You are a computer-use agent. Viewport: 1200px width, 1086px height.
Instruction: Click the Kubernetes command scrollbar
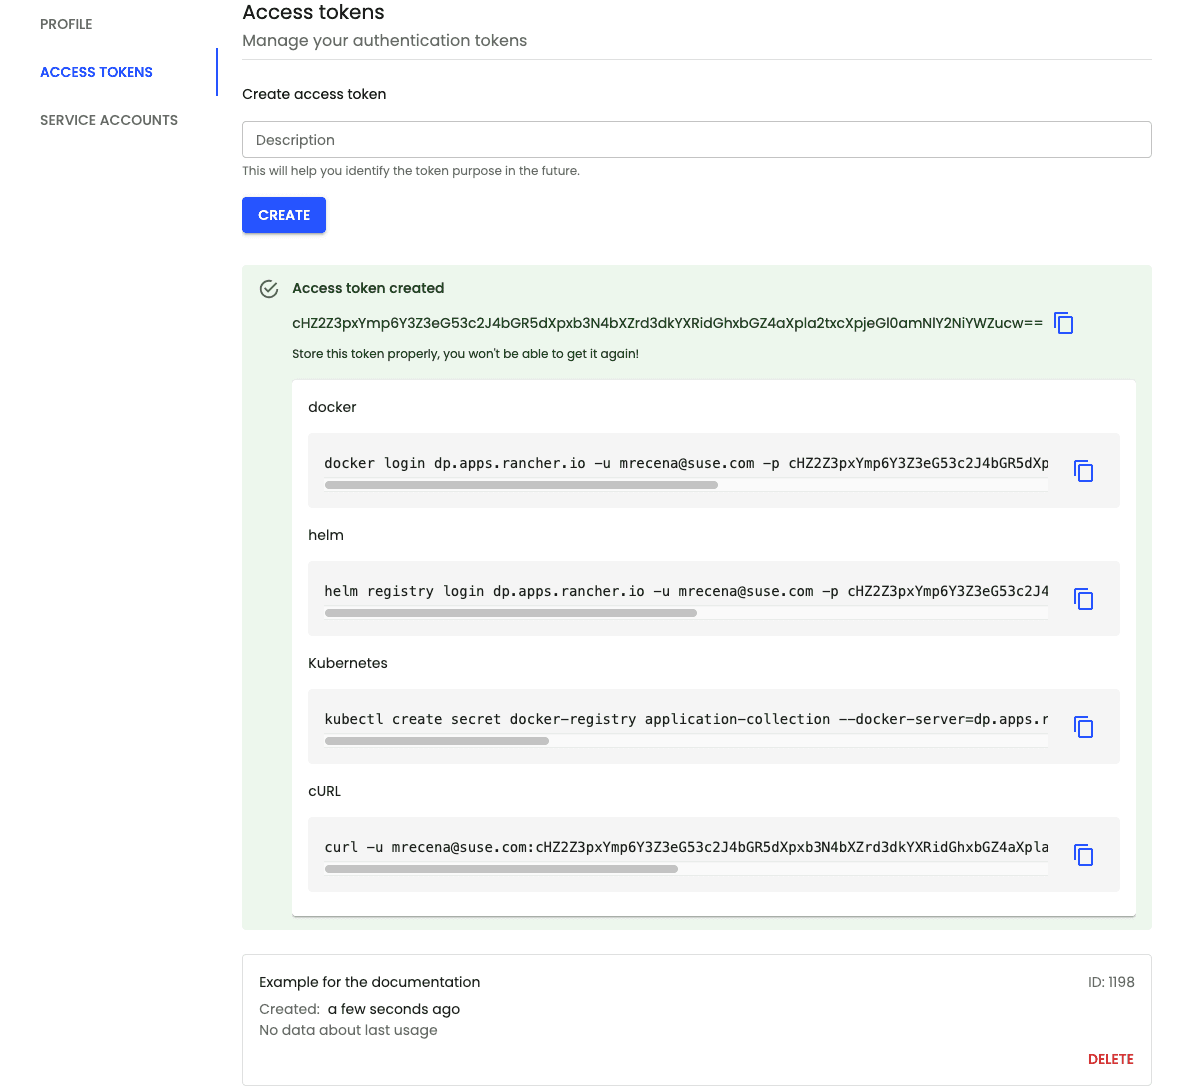click(435, 741)
